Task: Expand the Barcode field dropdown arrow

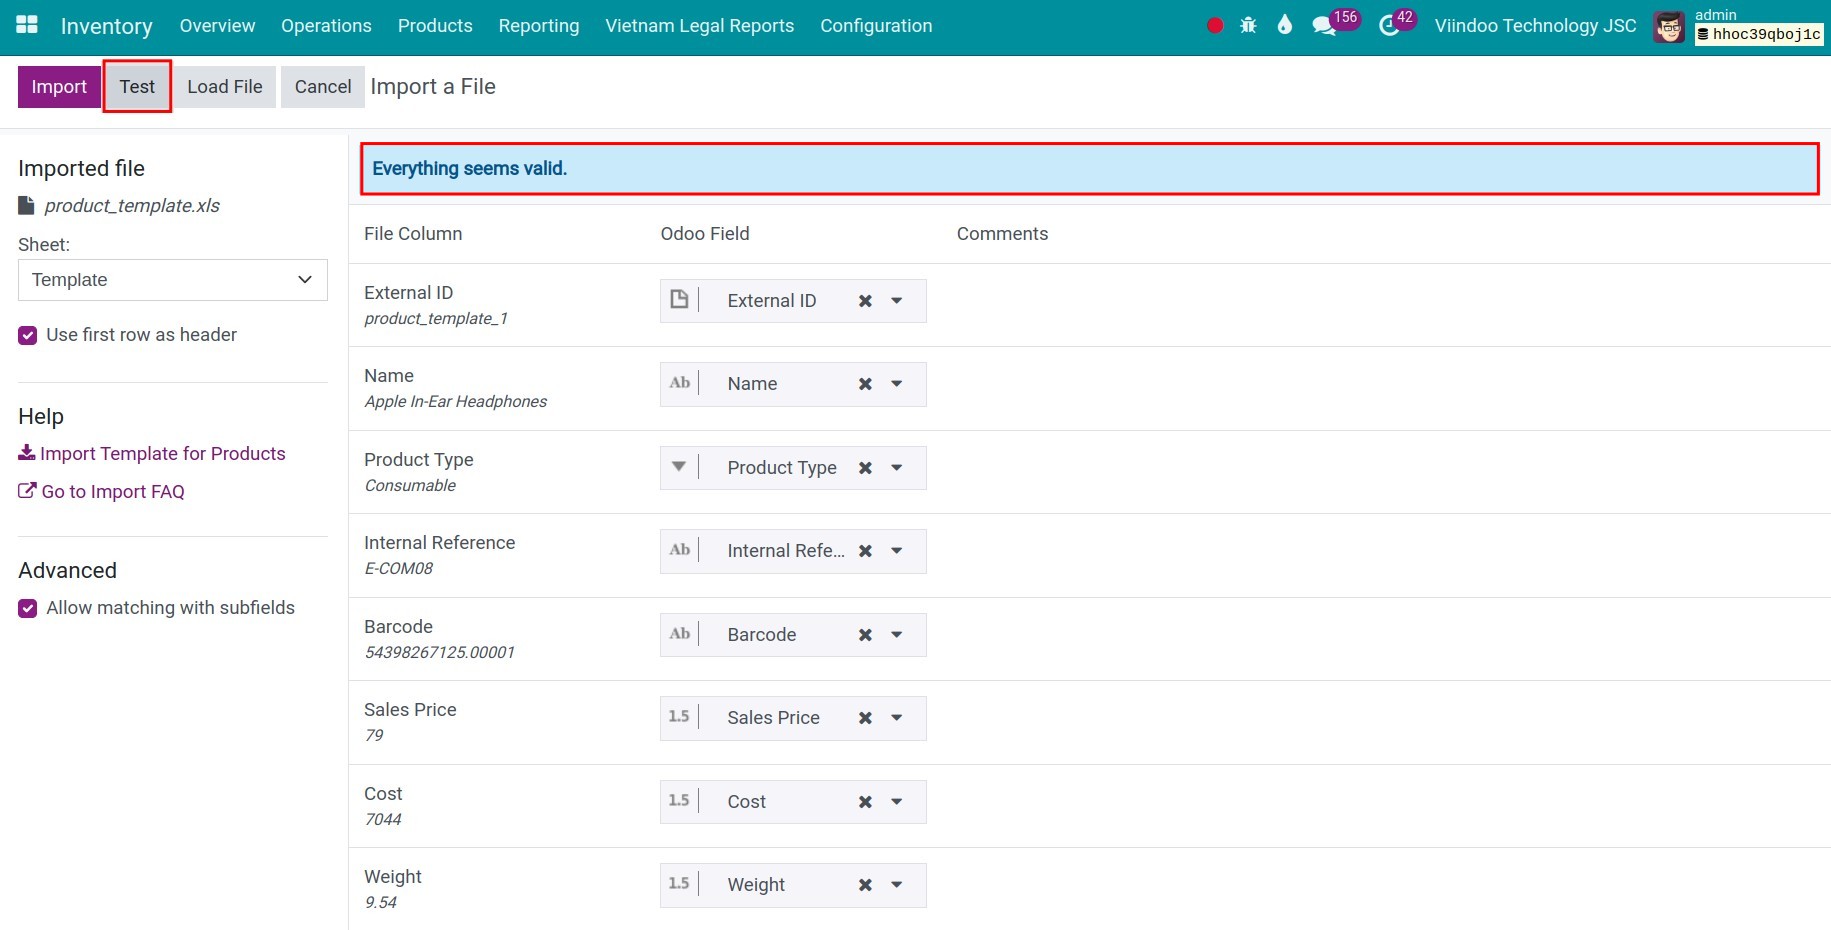Action: coord(897,635)
